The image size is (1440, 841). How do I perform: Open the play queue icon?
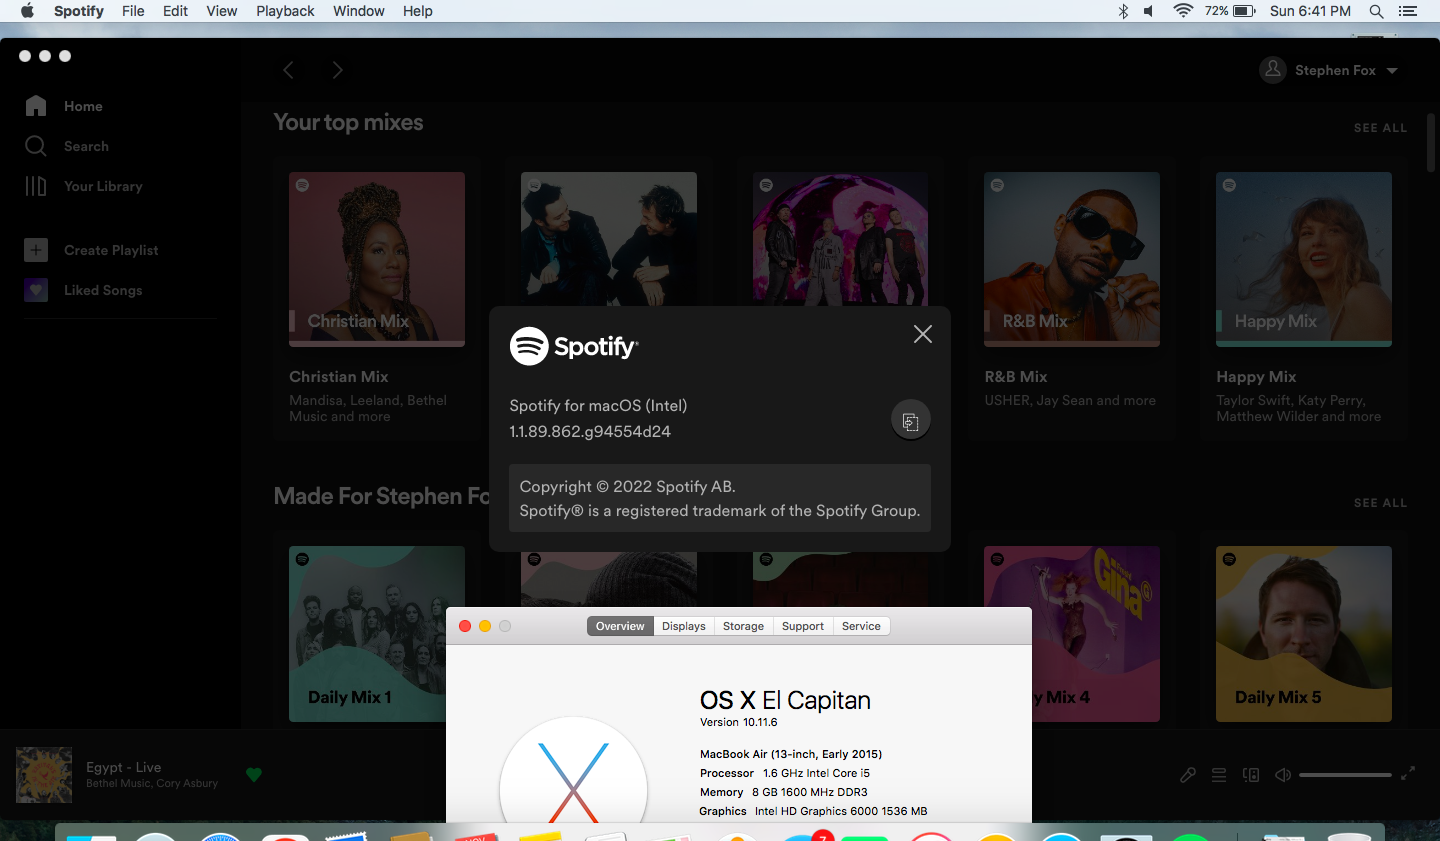1219,775
